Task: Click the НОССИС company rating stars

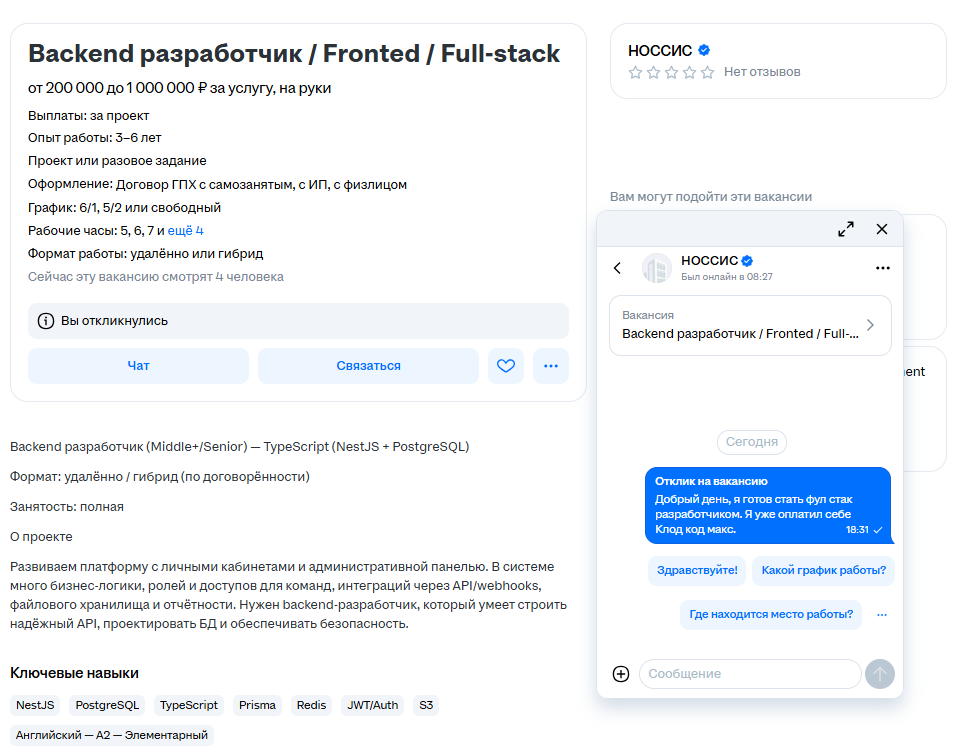Action: click(671, 72)
